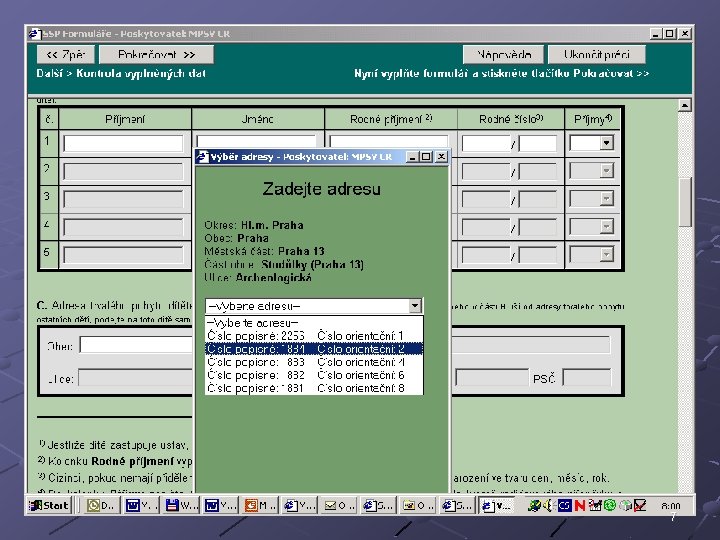Click the Rodné příjmení field in row 1
The image size is (720, 540).
389,141
